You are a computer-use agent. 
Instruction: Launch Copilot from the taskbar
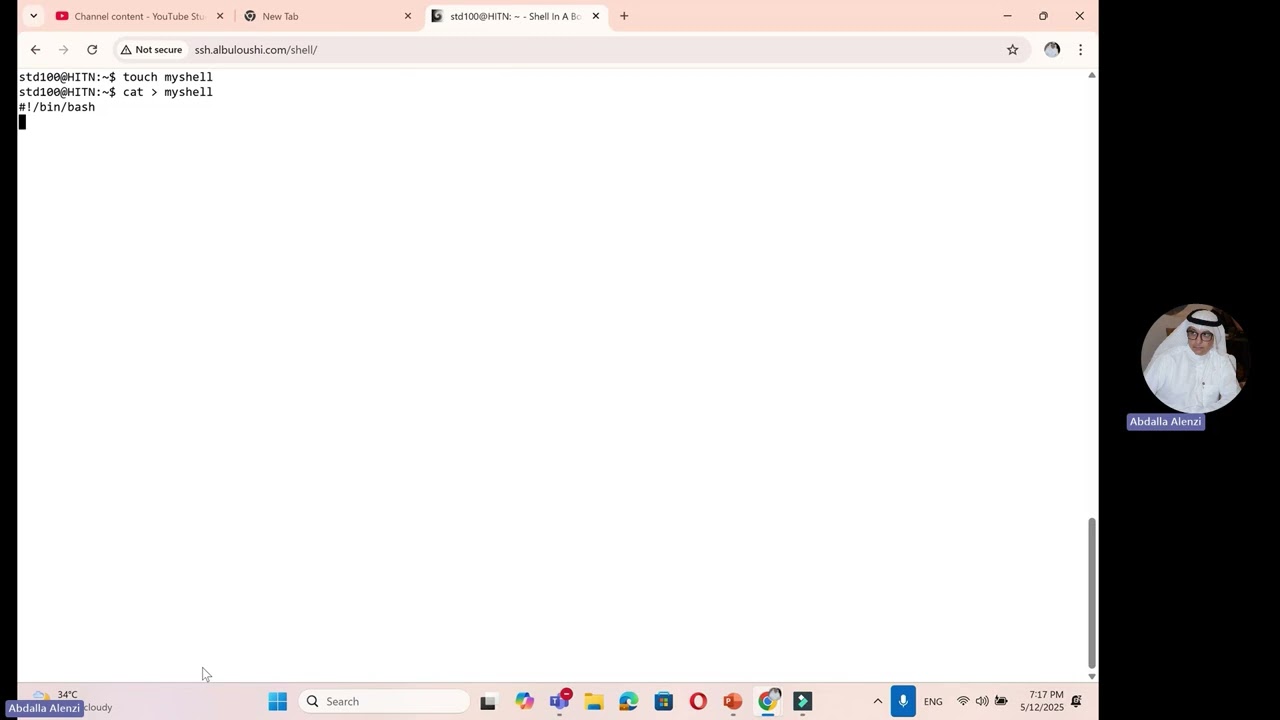(524, 701)
